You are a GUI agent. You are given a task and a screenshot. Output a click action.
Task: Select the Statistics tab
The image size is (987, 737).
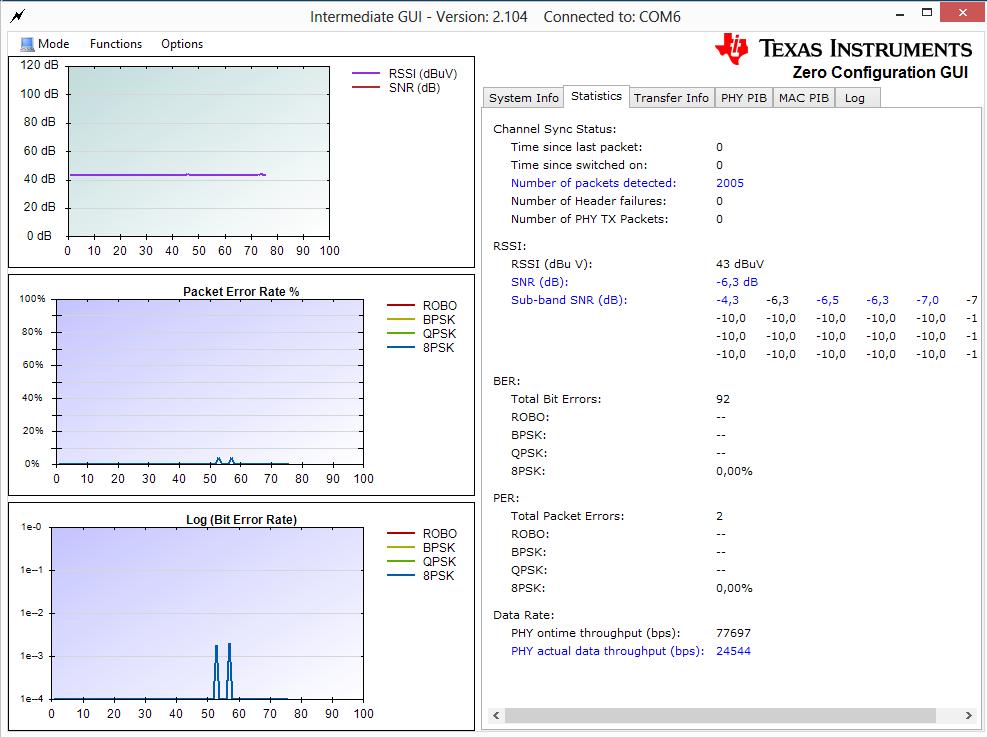(x=596, y=96)
